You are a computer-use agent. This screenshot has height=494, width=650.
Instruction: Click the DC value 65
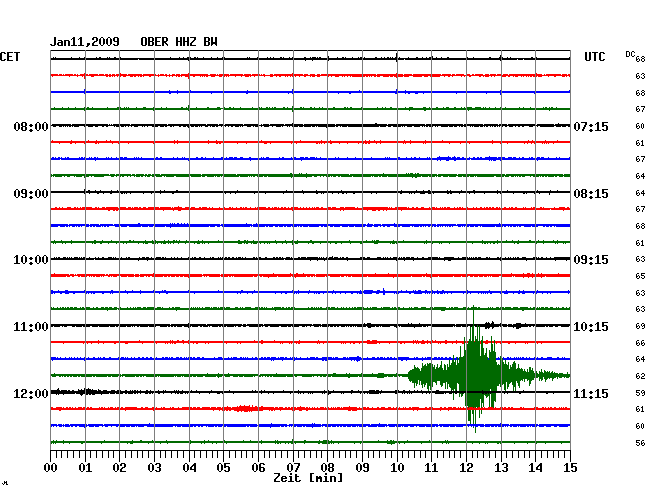tap(640, 276)
